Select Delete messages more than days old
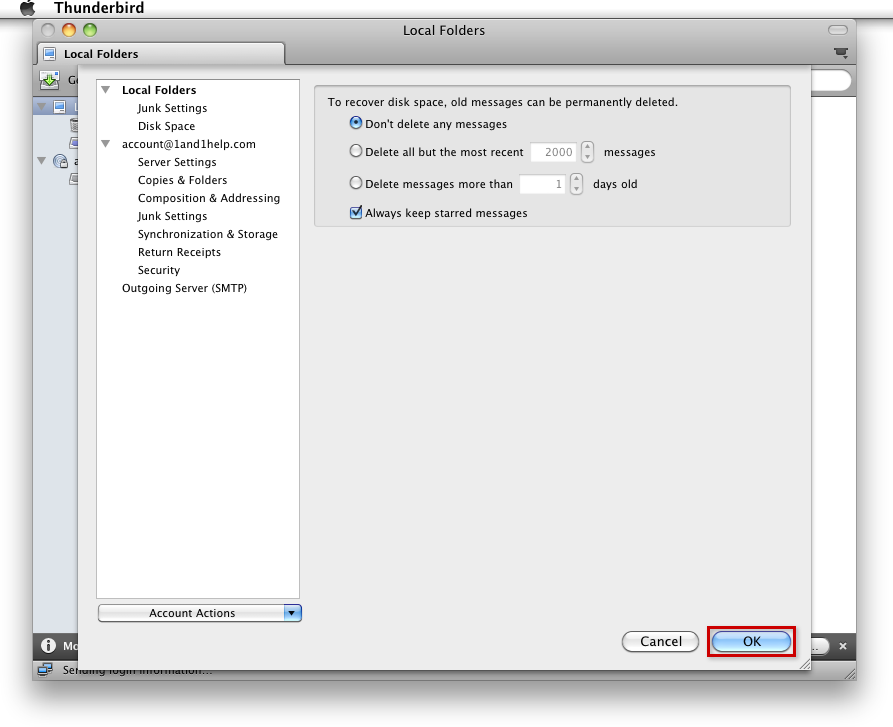 click(356, 183)
